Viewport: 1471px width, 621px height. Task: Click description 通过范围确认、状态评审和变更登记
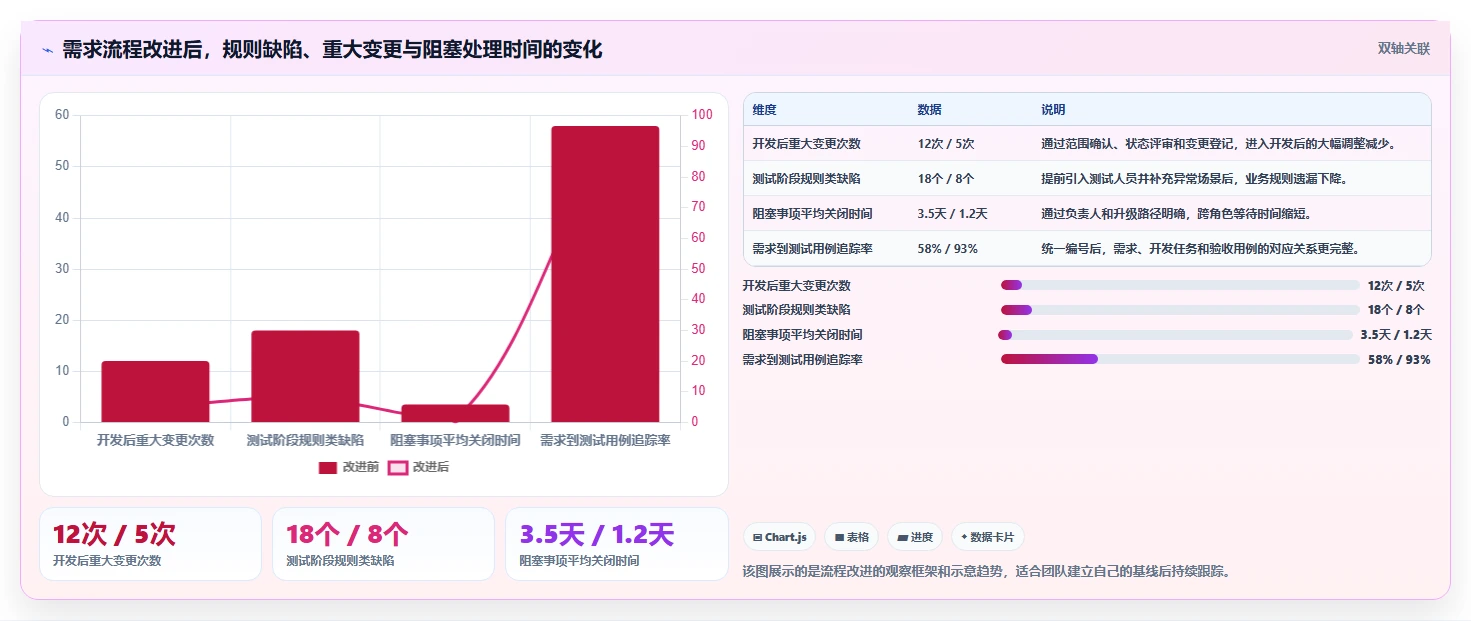(x=1218, y=144)
